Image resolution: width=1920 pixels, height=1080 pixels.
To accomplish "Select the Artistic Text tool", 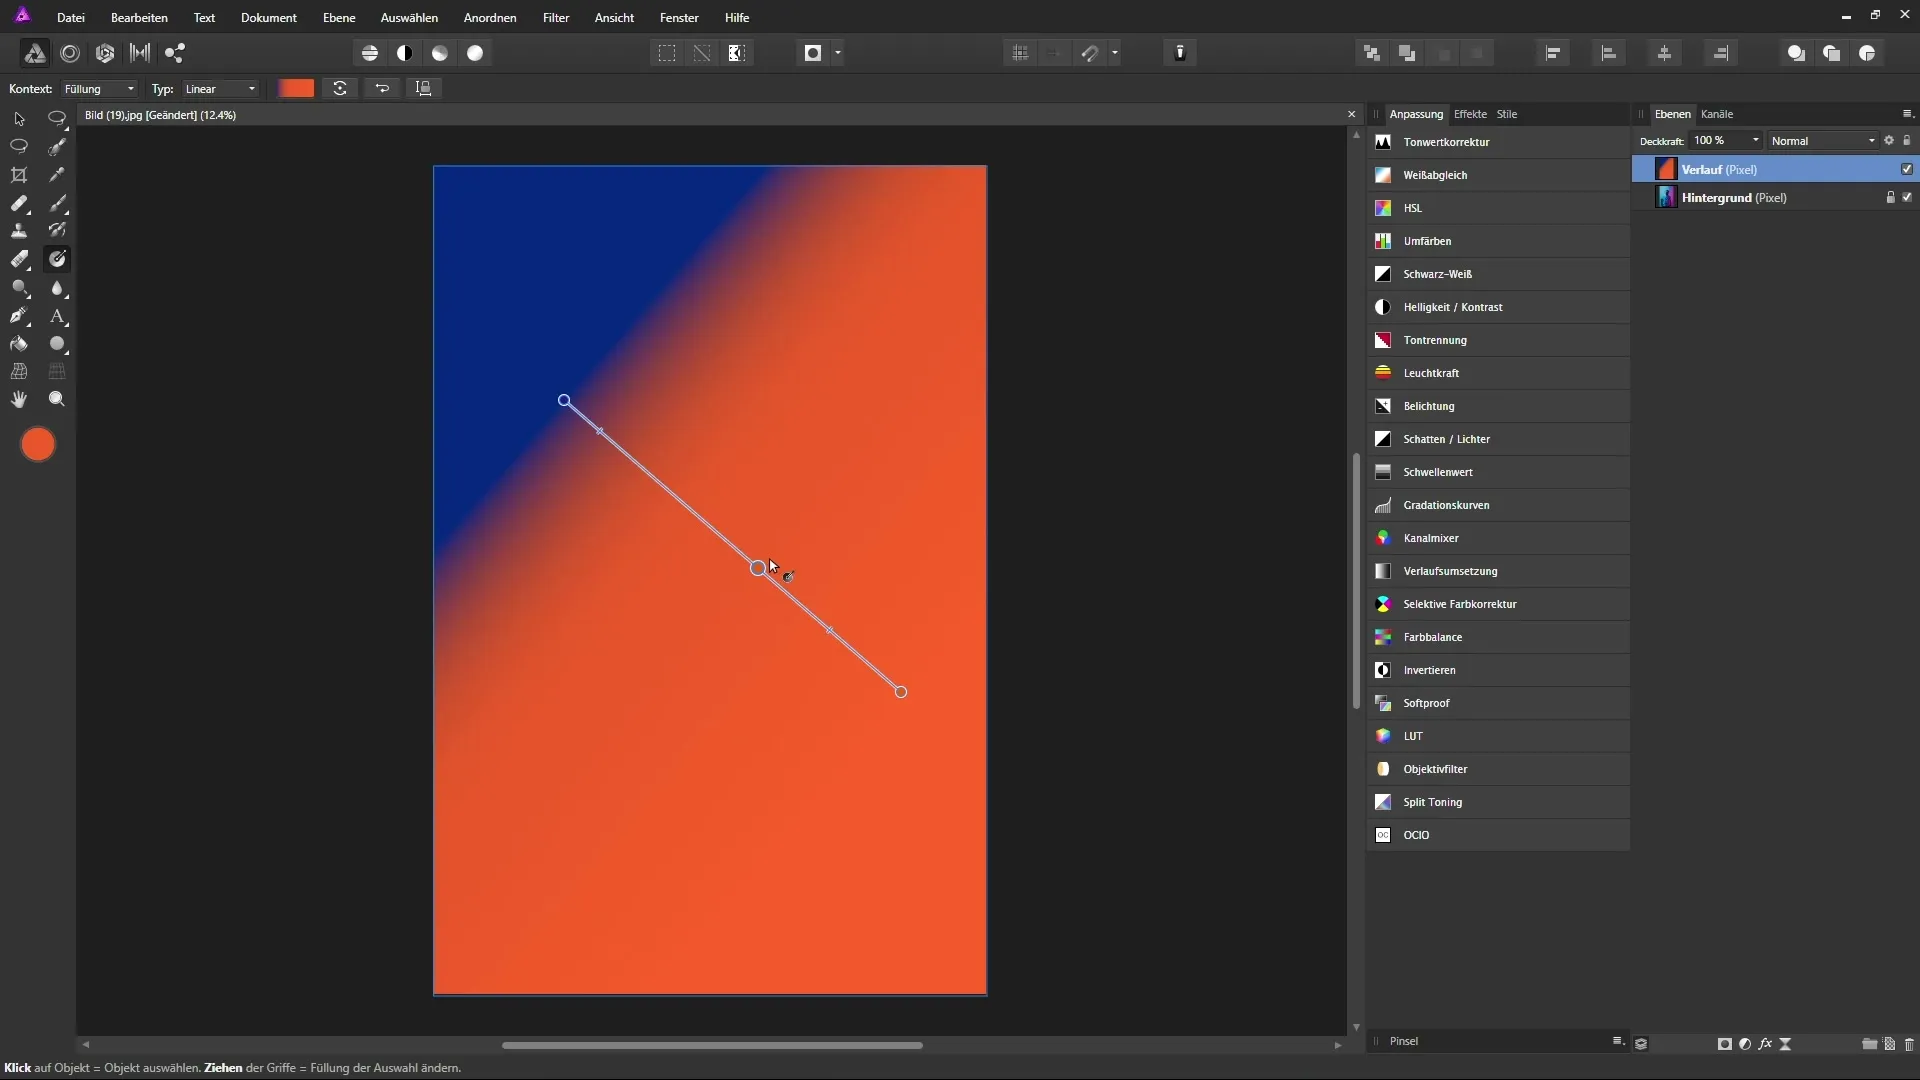I will pyautogui.click(x=57, y=316).
